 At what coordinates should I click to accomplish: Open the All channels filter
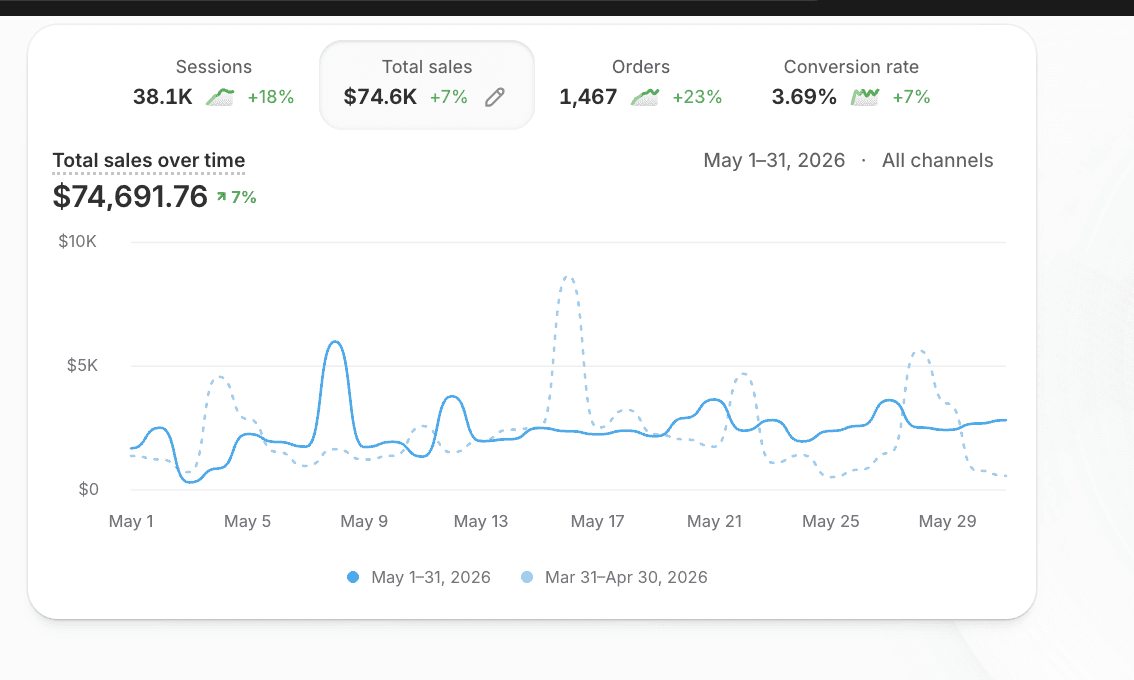tap(937, 161)
